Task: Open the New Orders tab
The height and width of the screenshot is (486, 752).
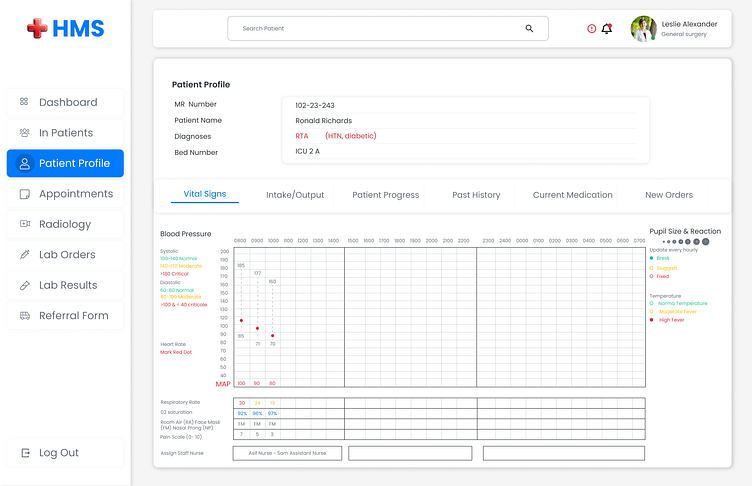Action: [669, 195]
